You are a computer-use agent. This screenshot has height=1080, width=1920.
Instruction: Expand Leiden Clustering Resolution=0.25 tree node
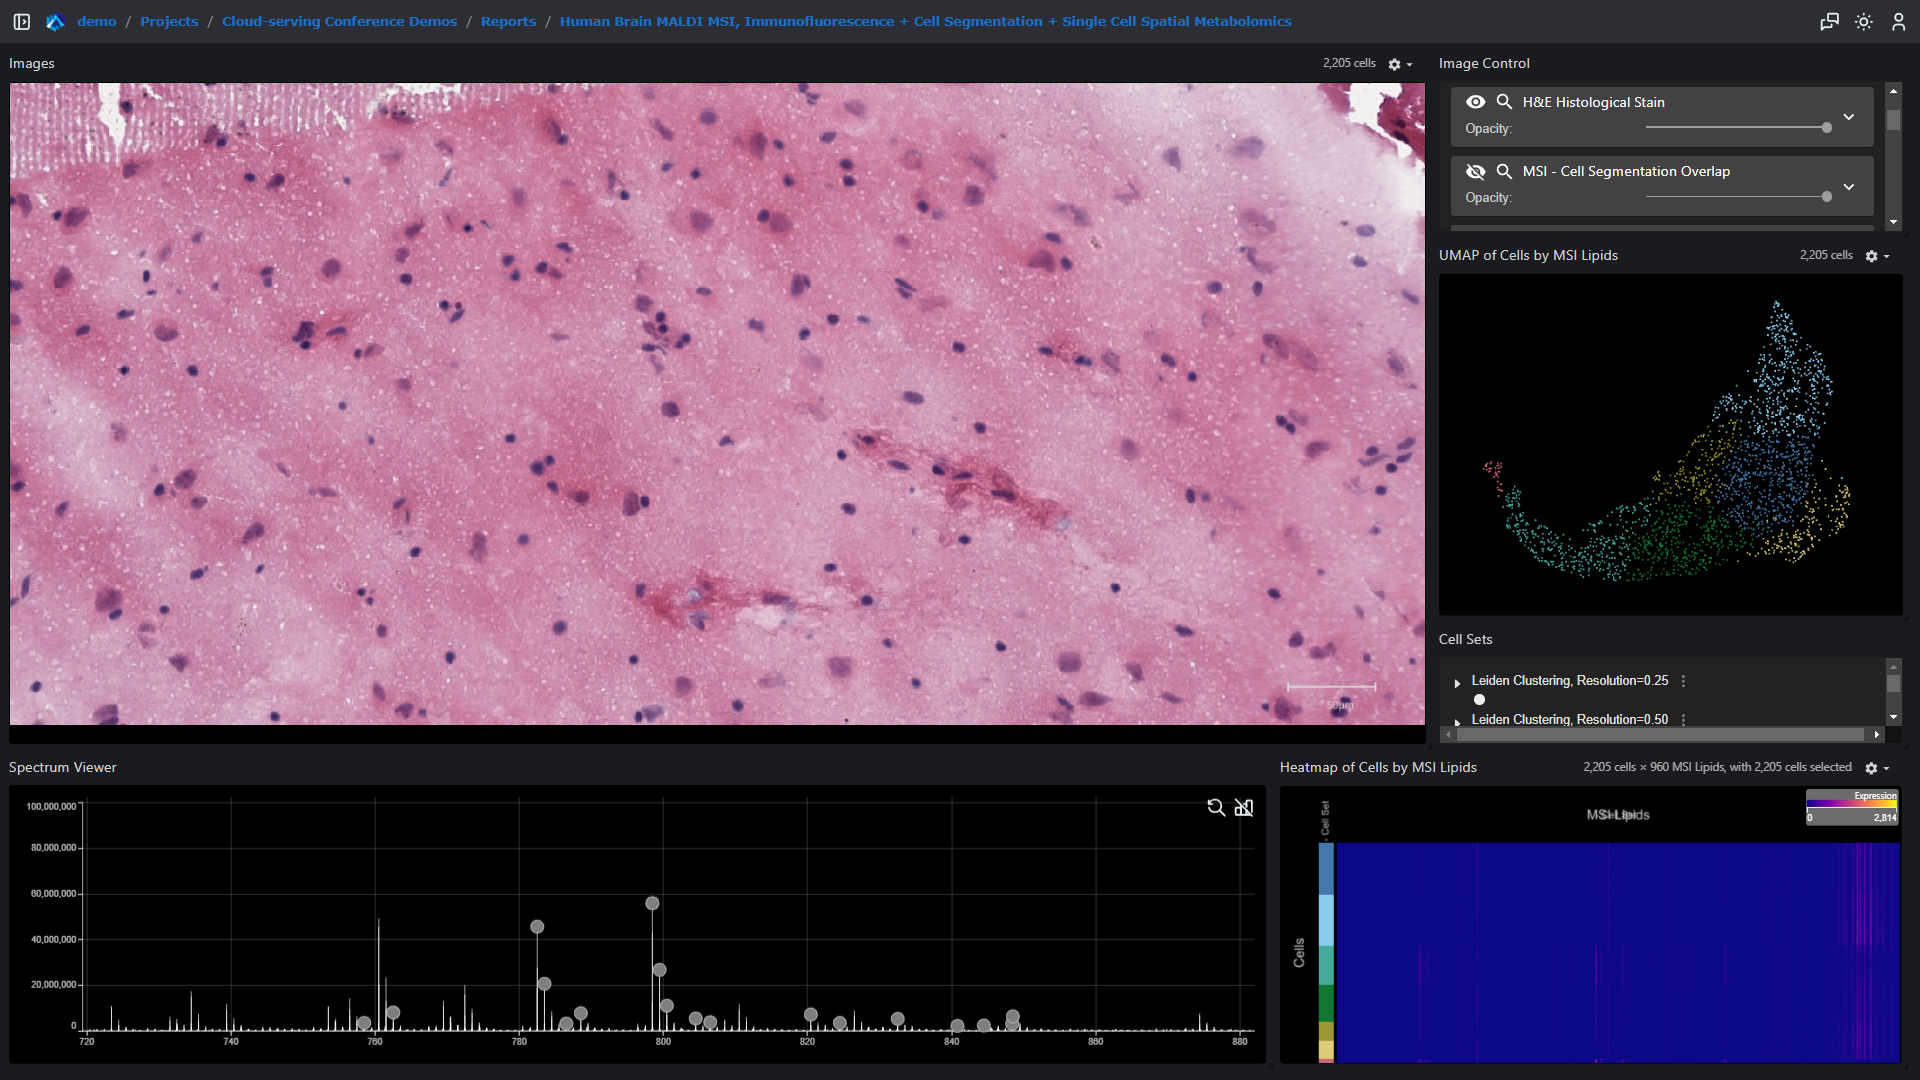1457,682
